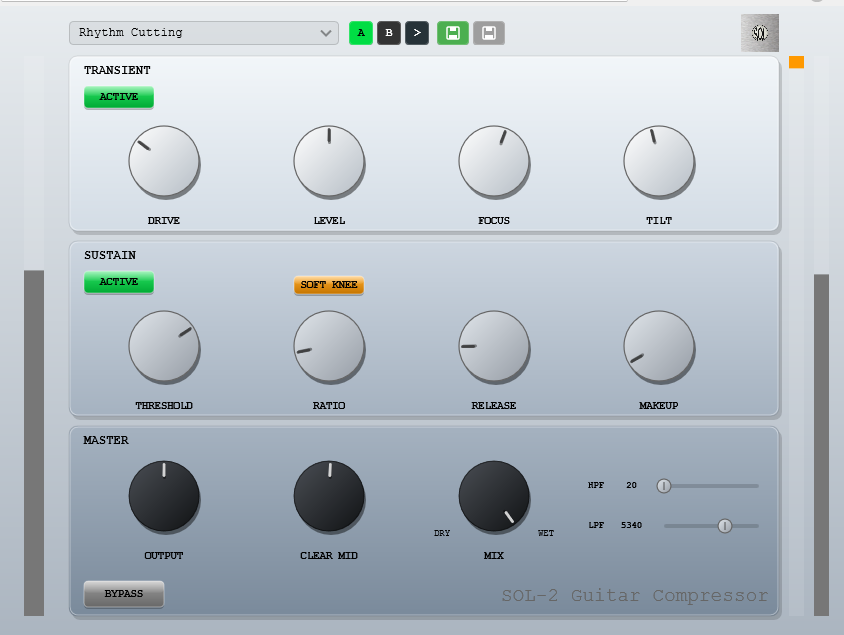The height and width of the screenshot is (635, 844).
Task: Click the HPF slider handle
Action: pos(663,486)
